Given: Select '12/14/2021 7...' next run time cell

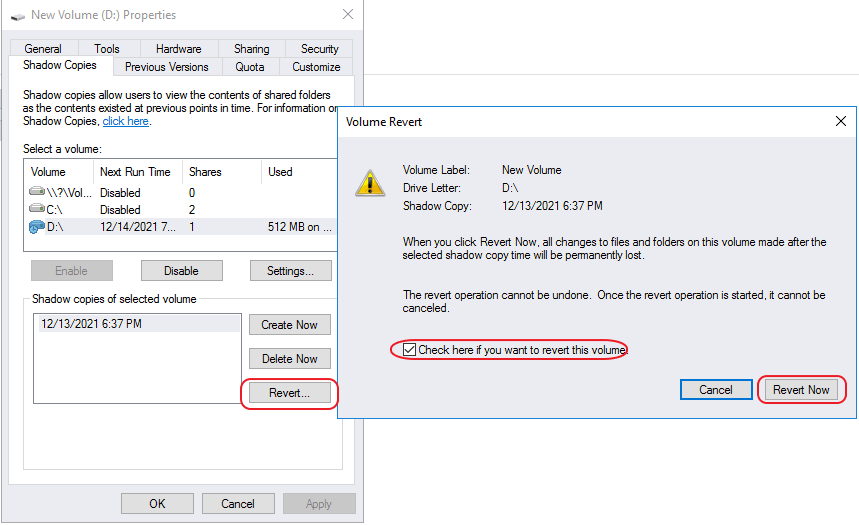Looking at the screenshot, I should pyautogui.click(x=138, y=227).
